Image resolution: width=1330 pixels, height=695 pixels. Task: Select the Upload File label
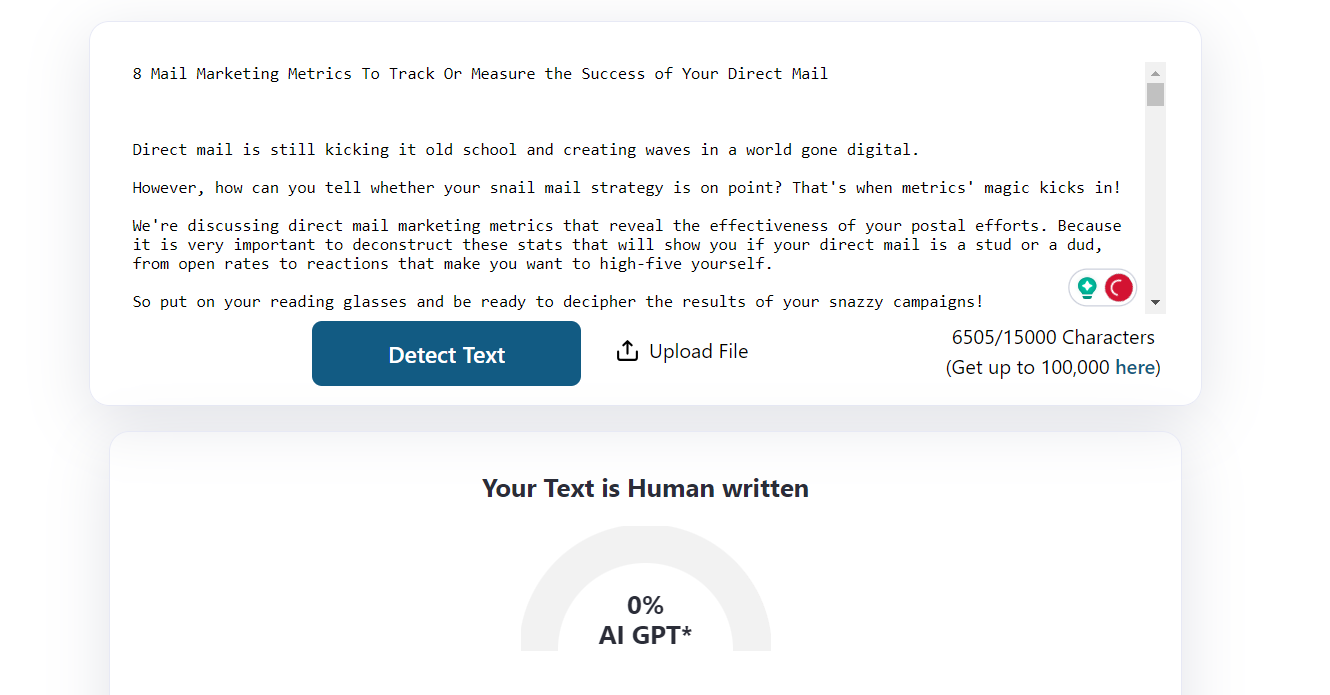pyautogui.click(x=698, y=351)
